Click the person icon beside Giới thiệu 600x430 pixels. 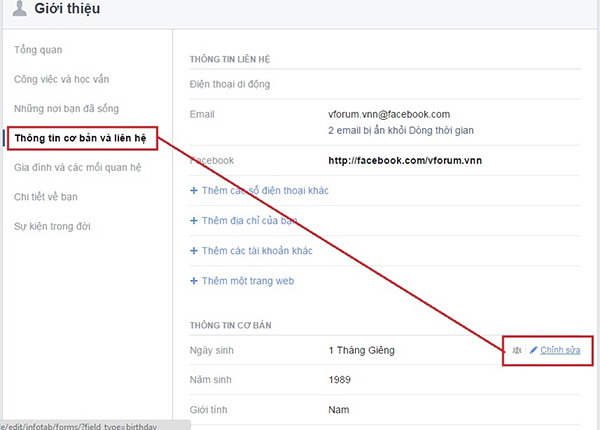(x=19, y=8)
